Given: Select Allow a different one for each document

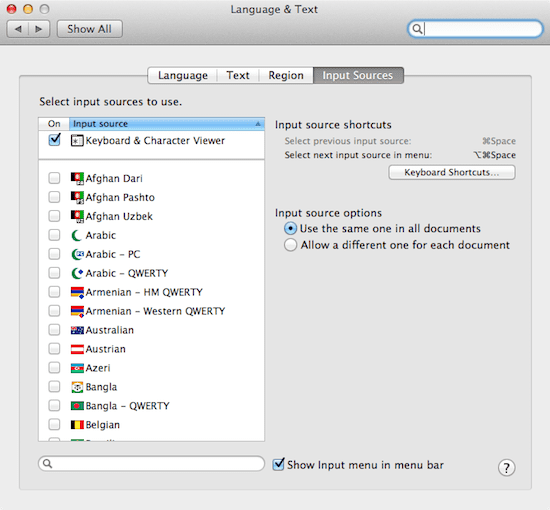Looking at the screenshot, I should click(x=290, y=245).
